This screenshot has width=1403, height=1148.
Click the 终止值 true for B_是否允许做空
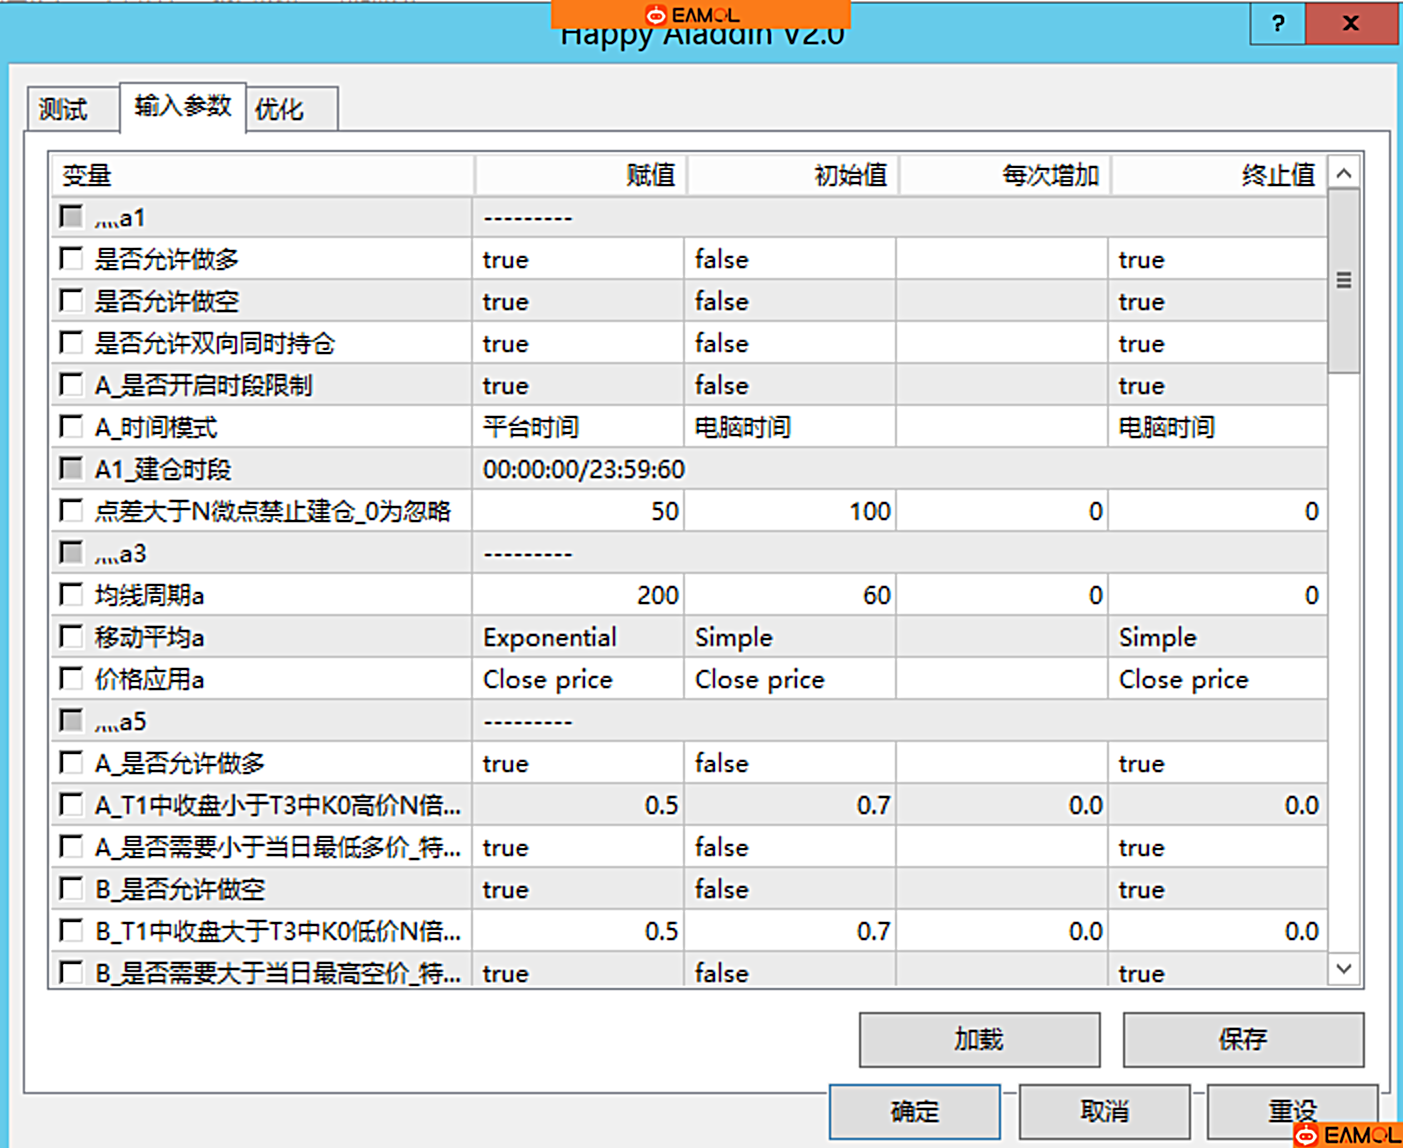(1217, 889)
